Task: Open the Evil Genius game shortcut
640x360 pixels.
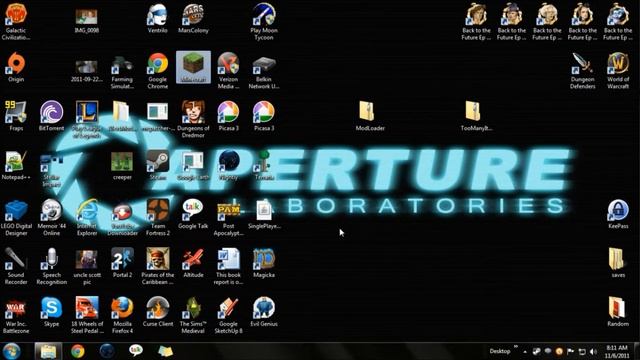Action: point(264,312)
